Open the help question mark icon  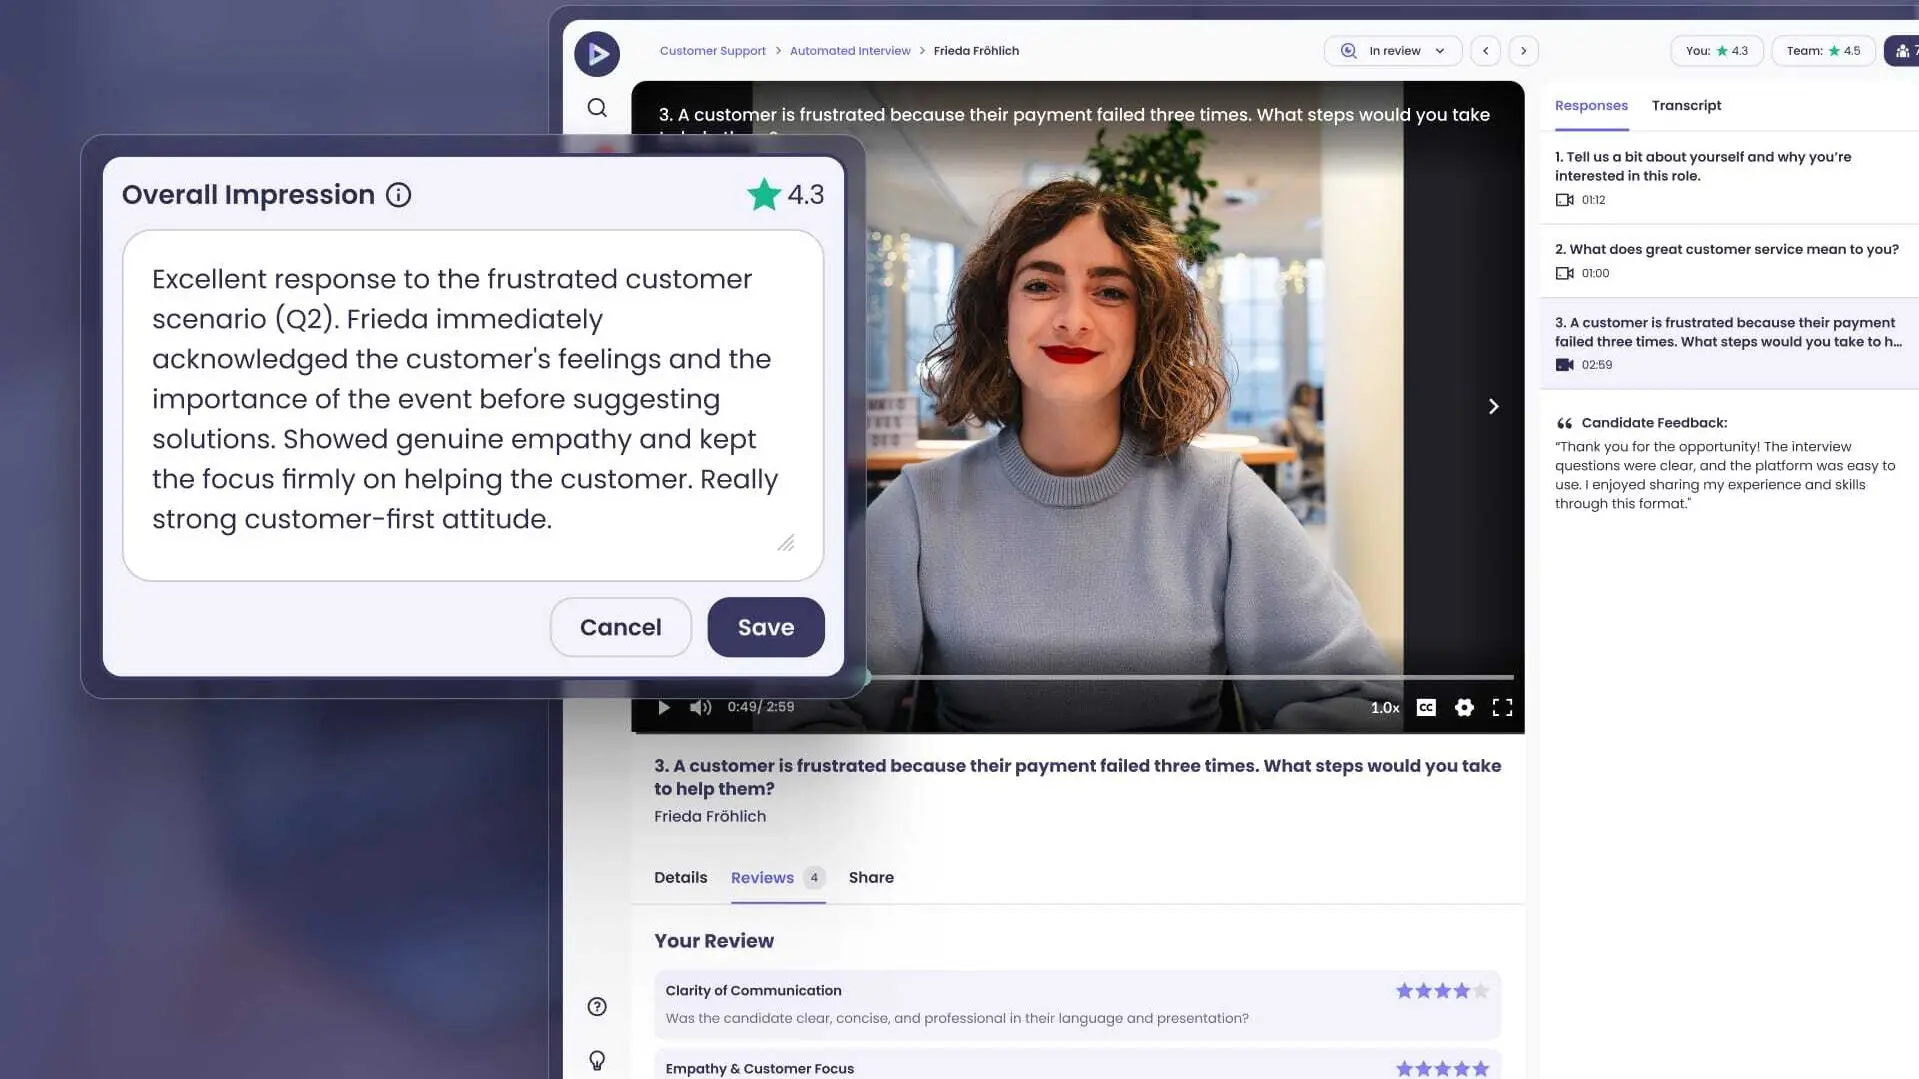tap(597, 1007)
